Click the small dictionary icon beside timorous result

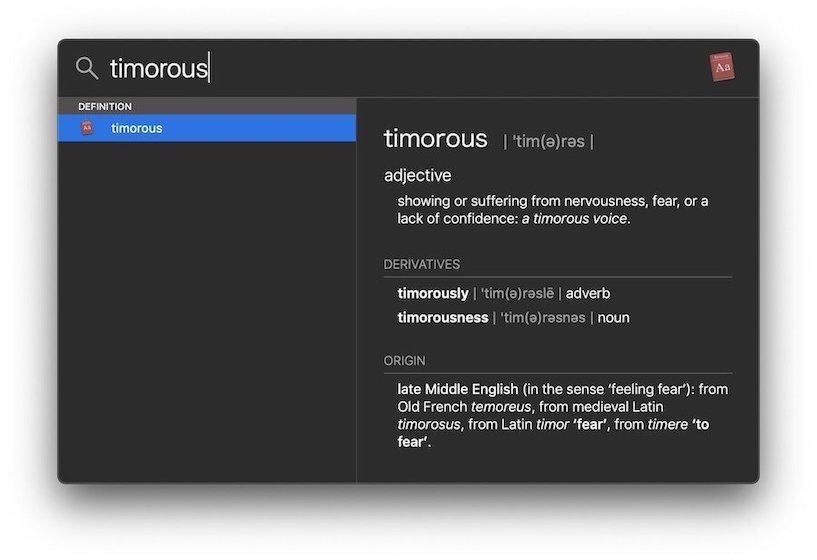pyautogui.click(x=87, y=128)
